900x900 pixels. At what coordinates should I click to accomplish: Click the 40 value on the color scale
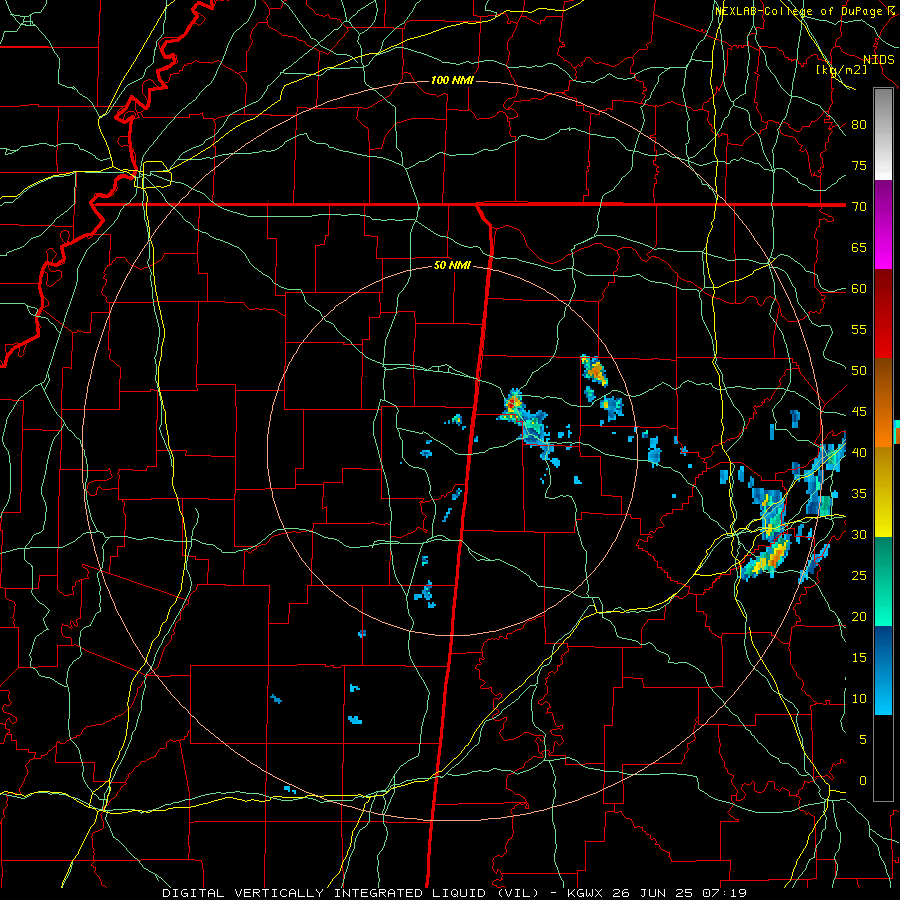[x=859, y=453]
